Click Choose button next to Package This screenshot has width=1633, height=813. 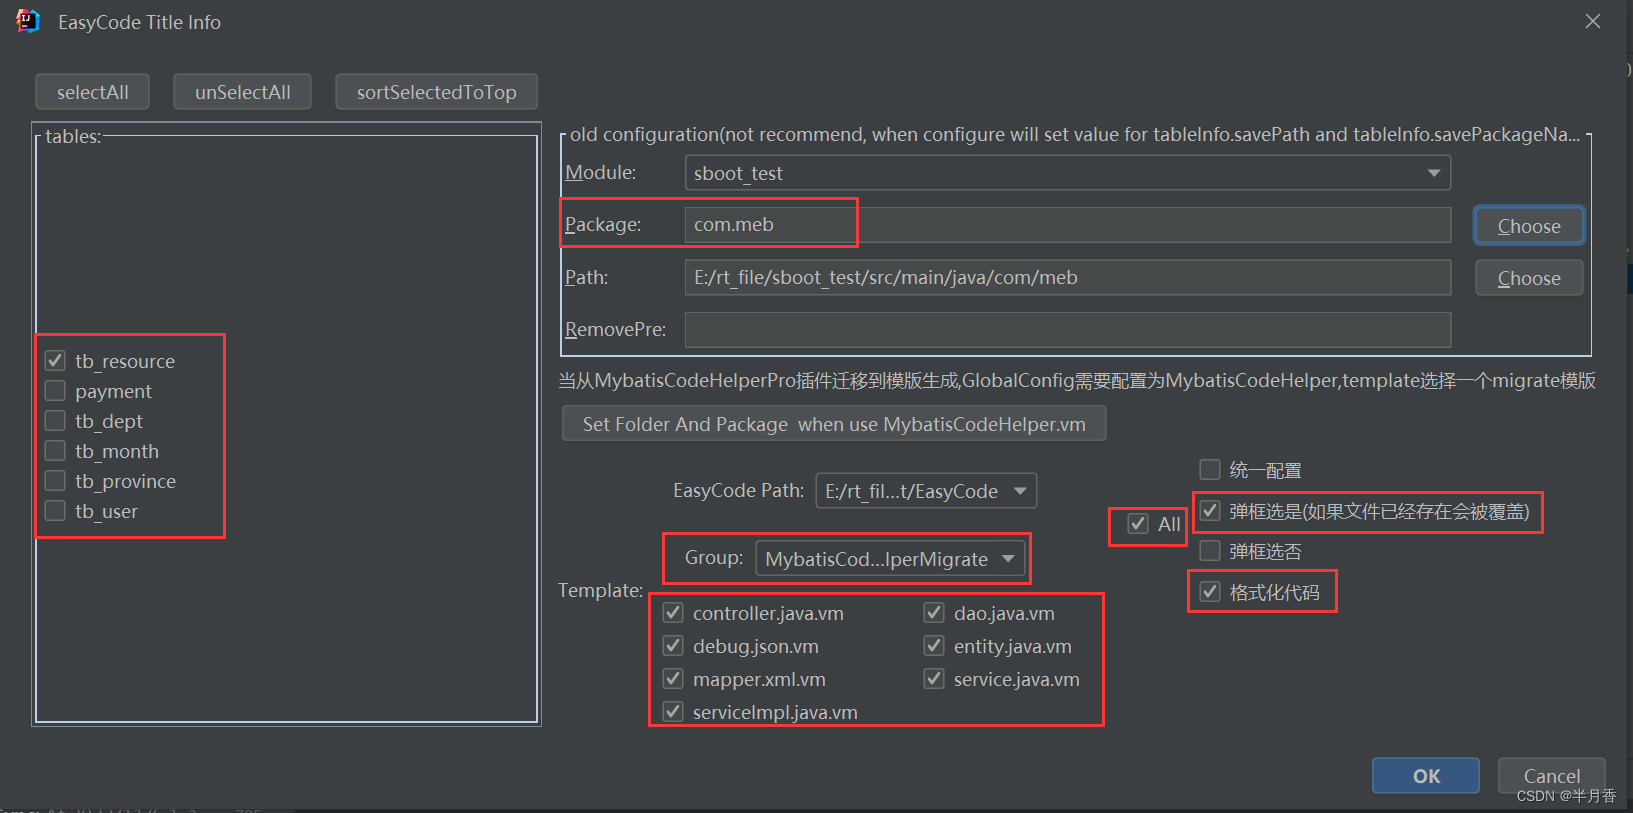[x=1529, y=226]
